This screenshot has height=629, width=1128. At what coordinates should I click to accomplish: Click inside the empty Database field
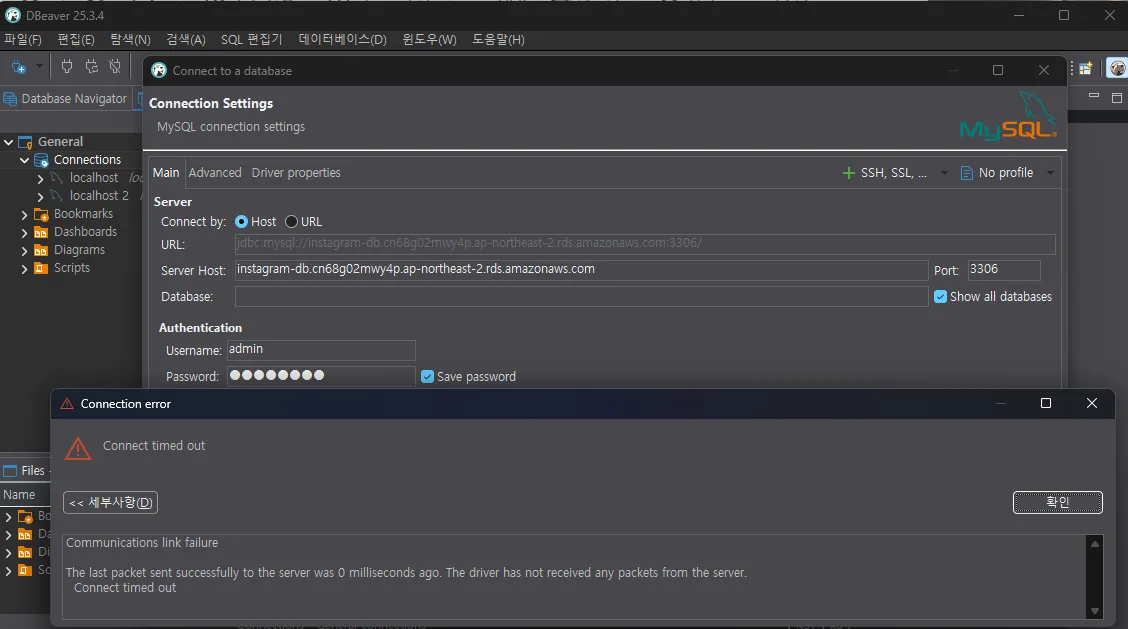coord(580,296)
